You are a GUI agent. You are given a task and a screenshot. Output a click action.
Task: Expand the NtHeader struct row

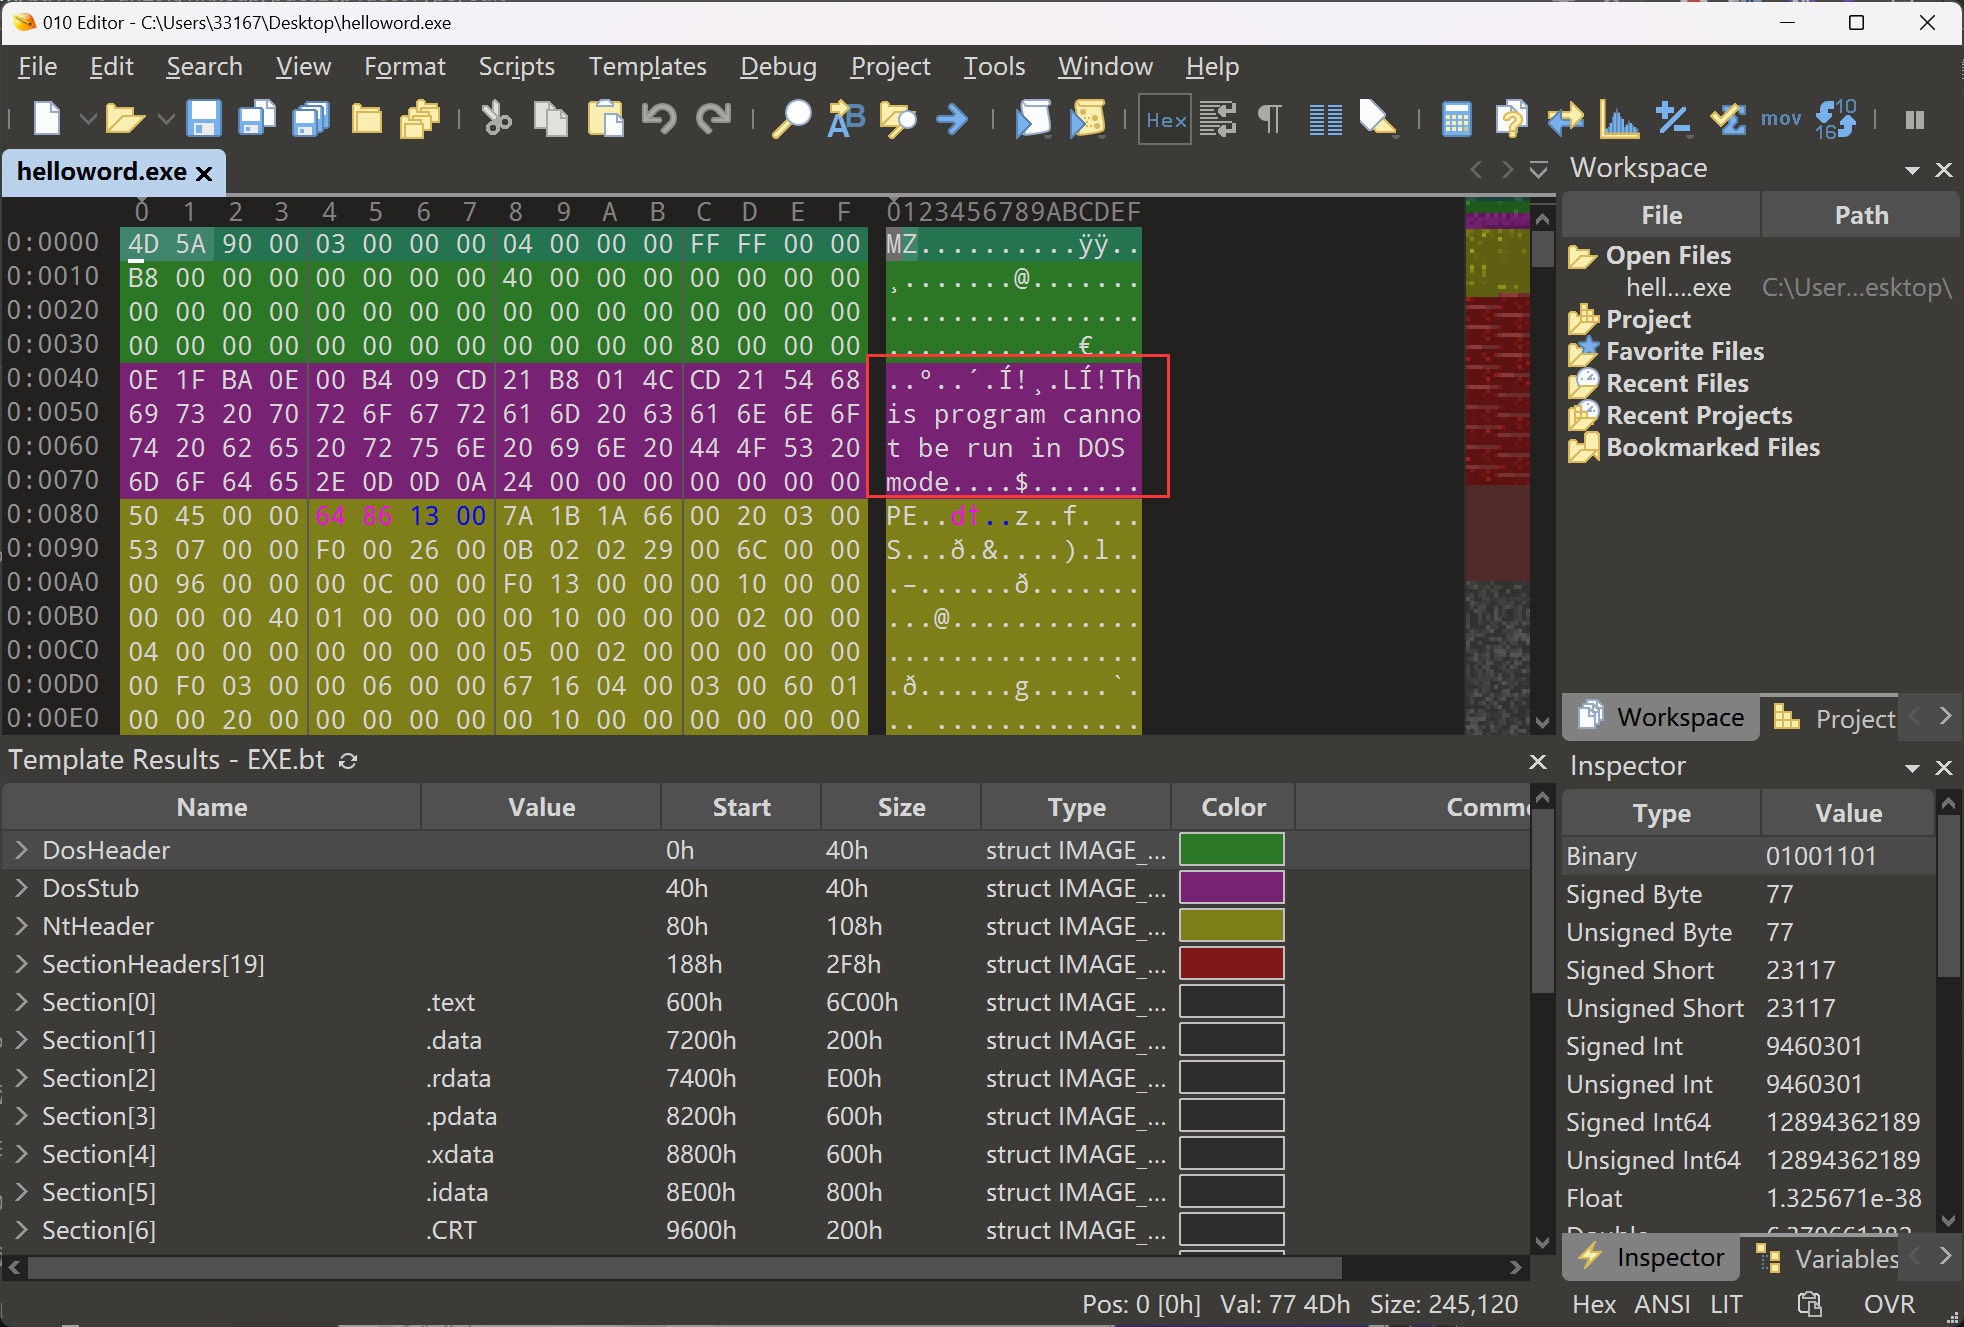click(x=21, y=926)
